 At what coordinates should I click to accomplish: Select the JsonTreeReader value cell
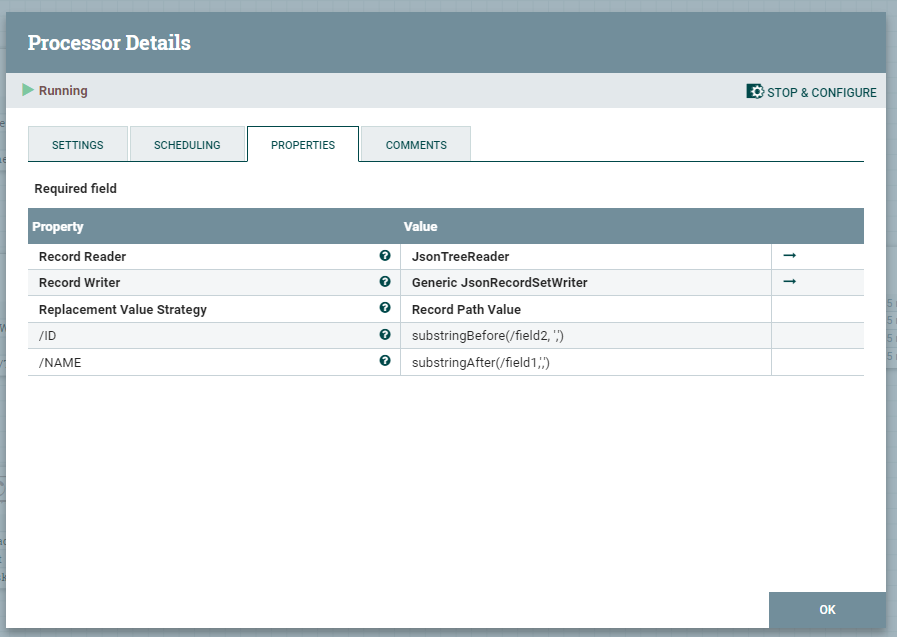point(586,257)
